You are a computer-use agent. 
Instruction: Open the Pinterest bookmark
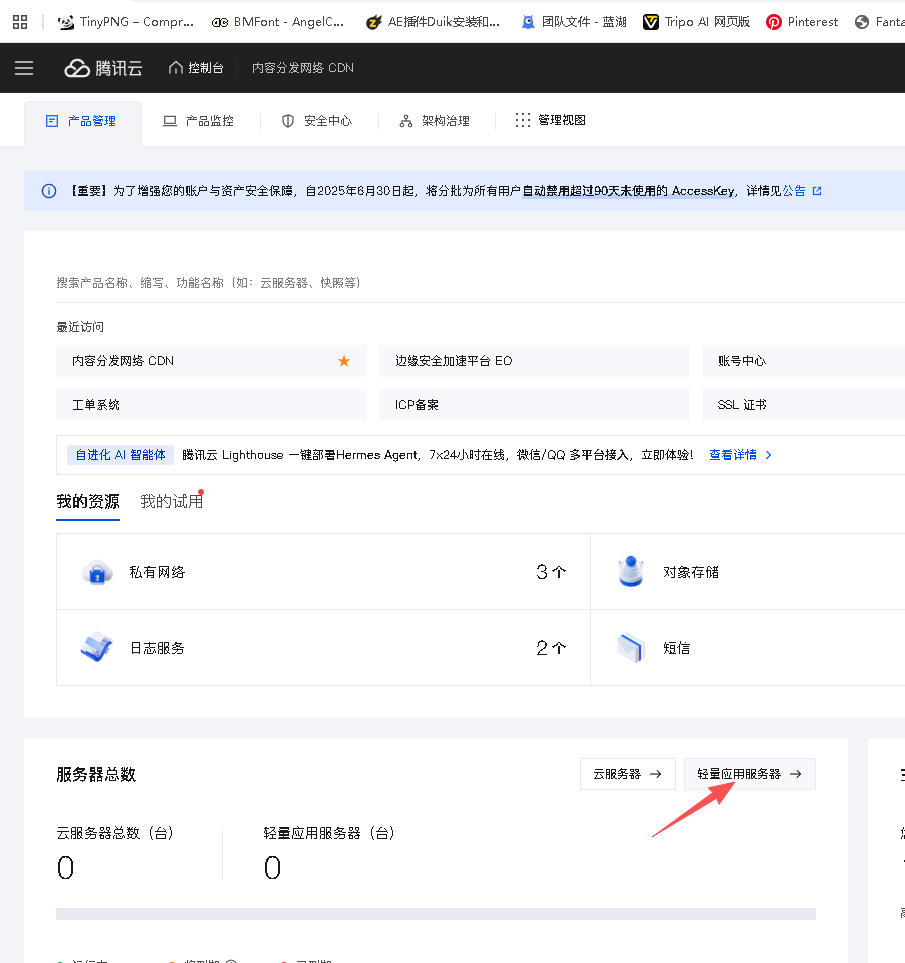(x=802, y=22)
